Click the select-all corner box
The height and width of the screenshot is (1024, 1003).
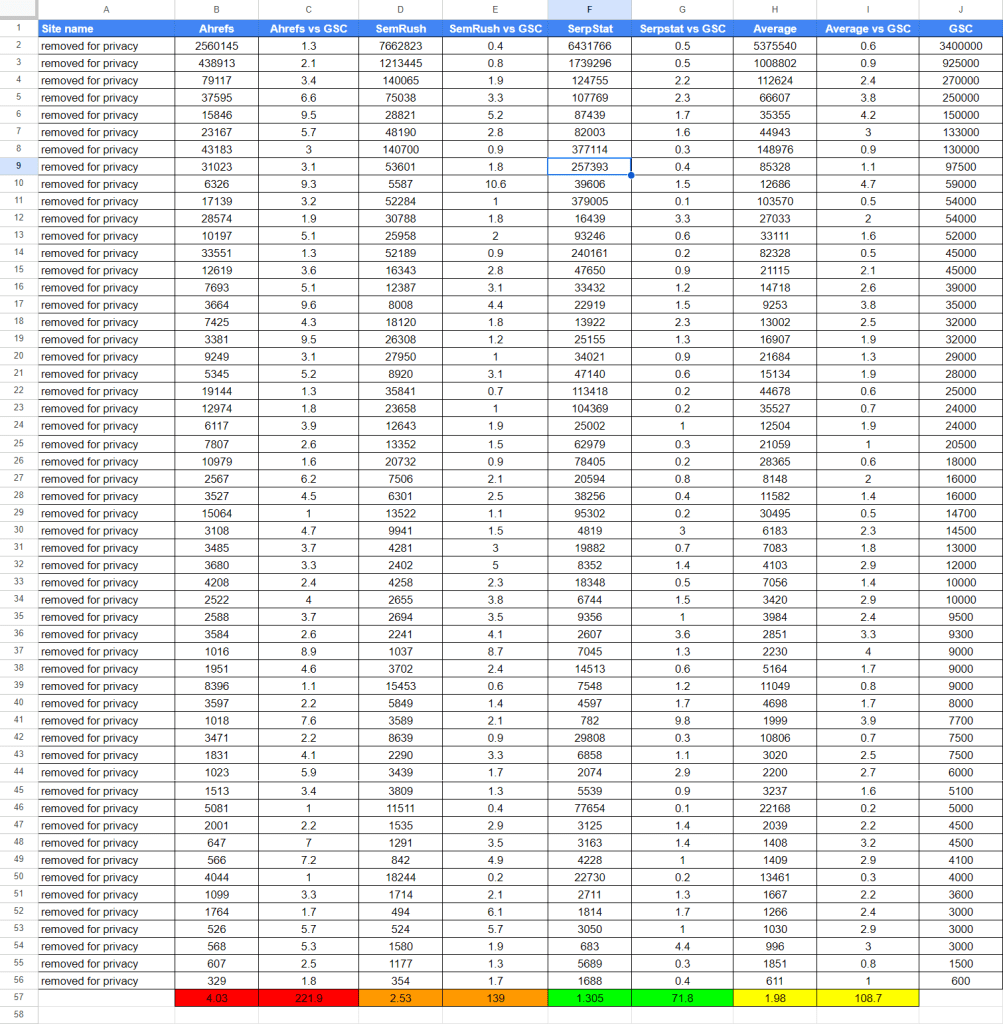[x=18, y=9]
